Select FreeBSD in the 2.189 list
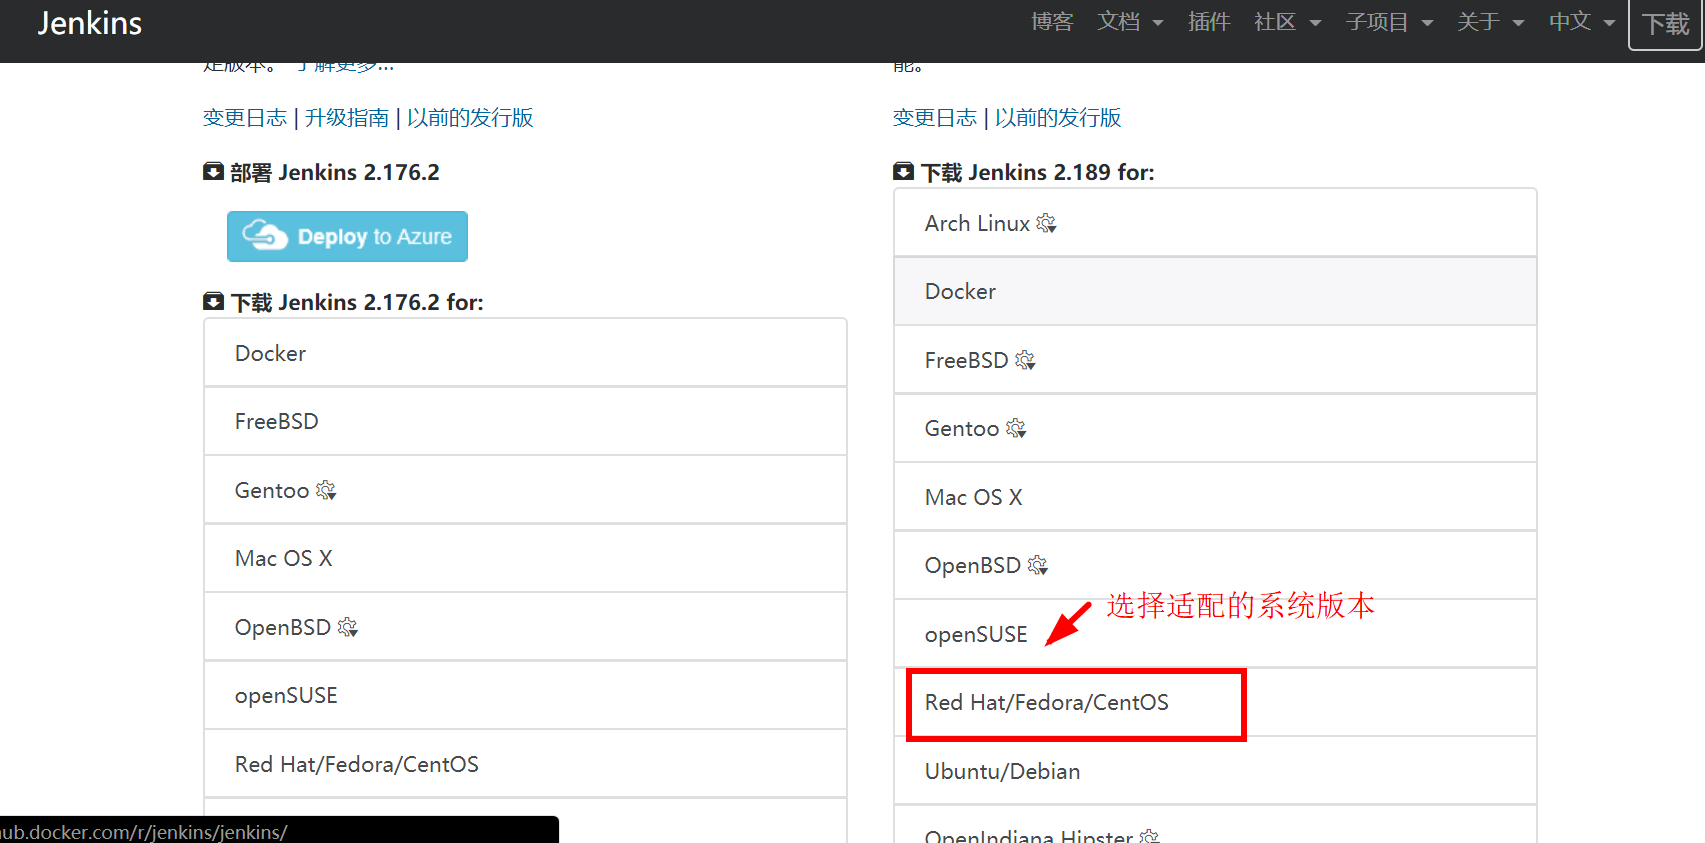Image resolution: width=1705 pixels, height=843 pixels. 1215,360
